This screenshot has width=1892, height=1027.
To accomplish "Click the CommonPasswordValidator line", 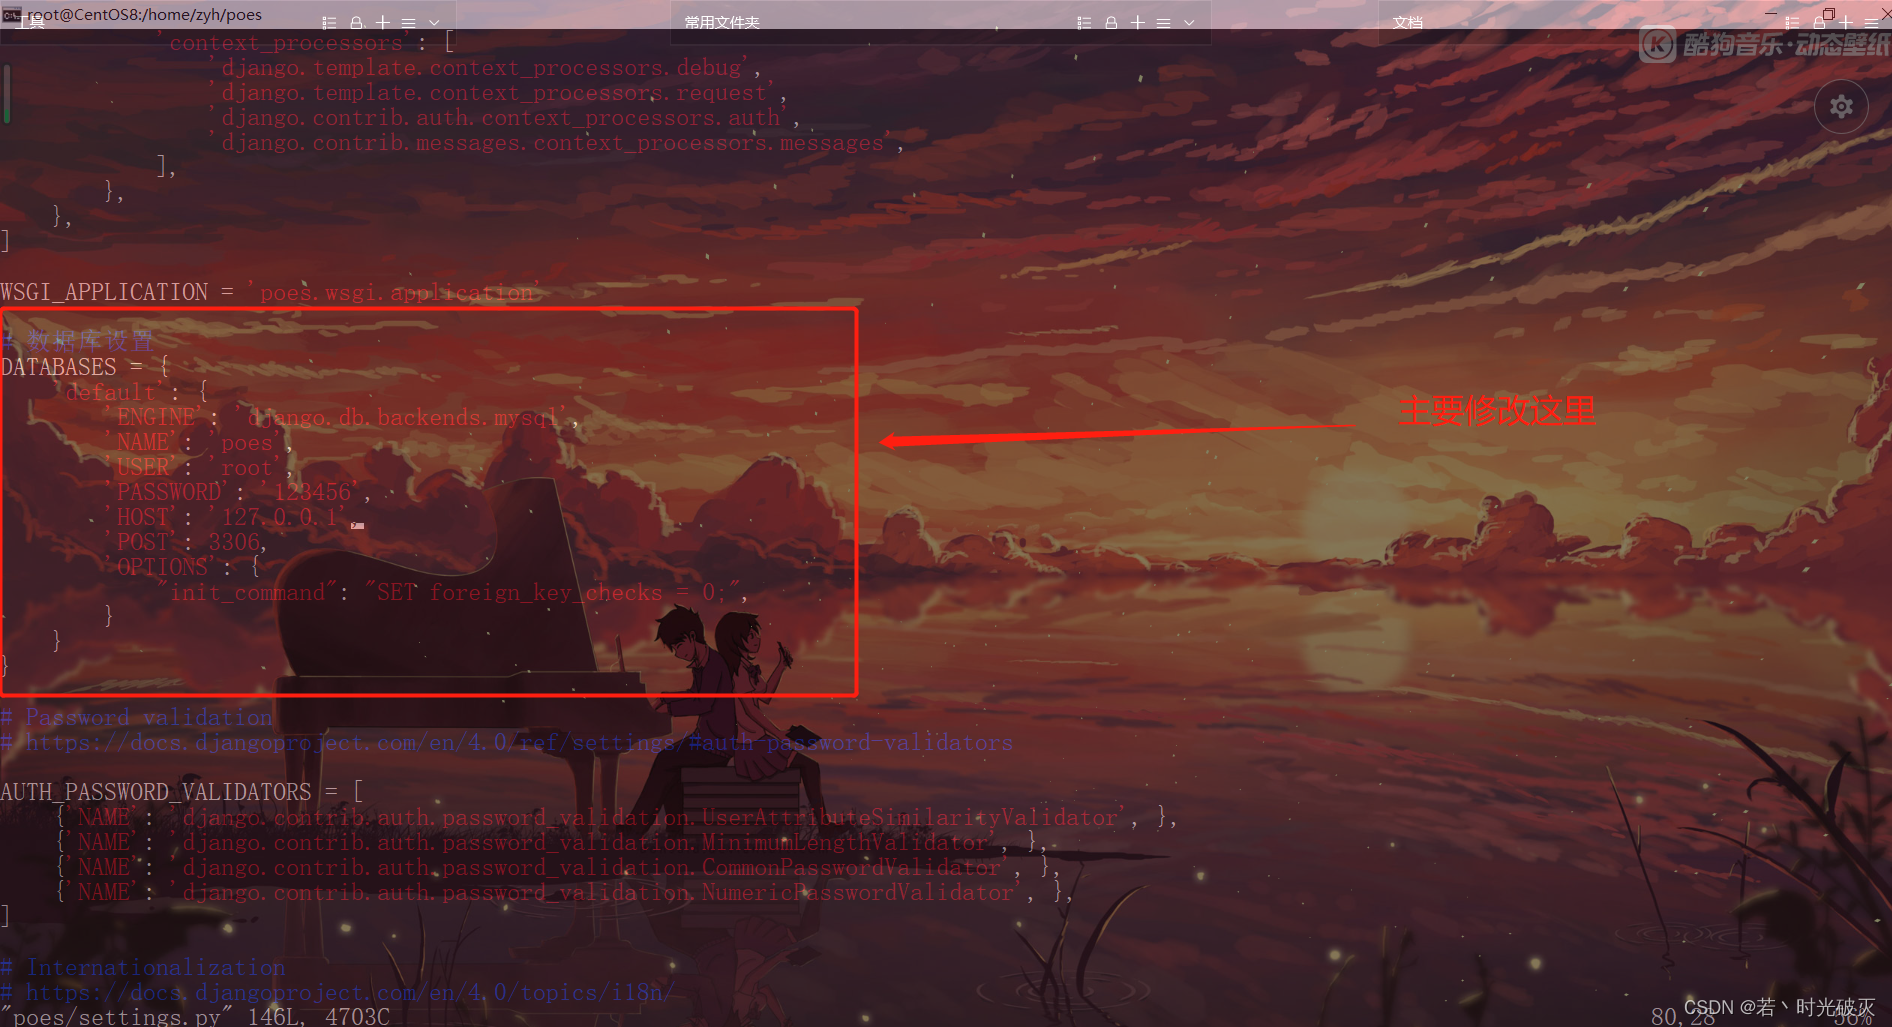I will point(558,867).
